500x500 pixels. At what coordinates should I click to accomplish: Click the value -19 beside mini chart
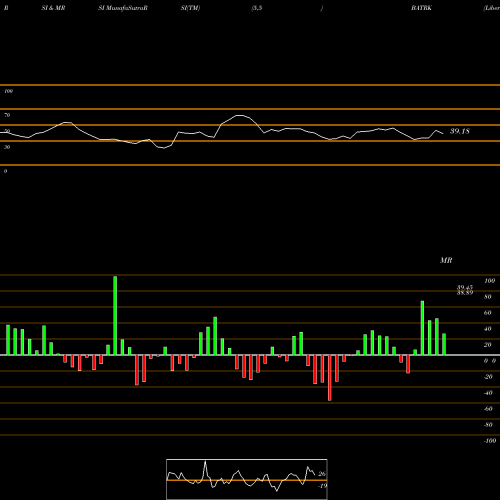(322, 486)
